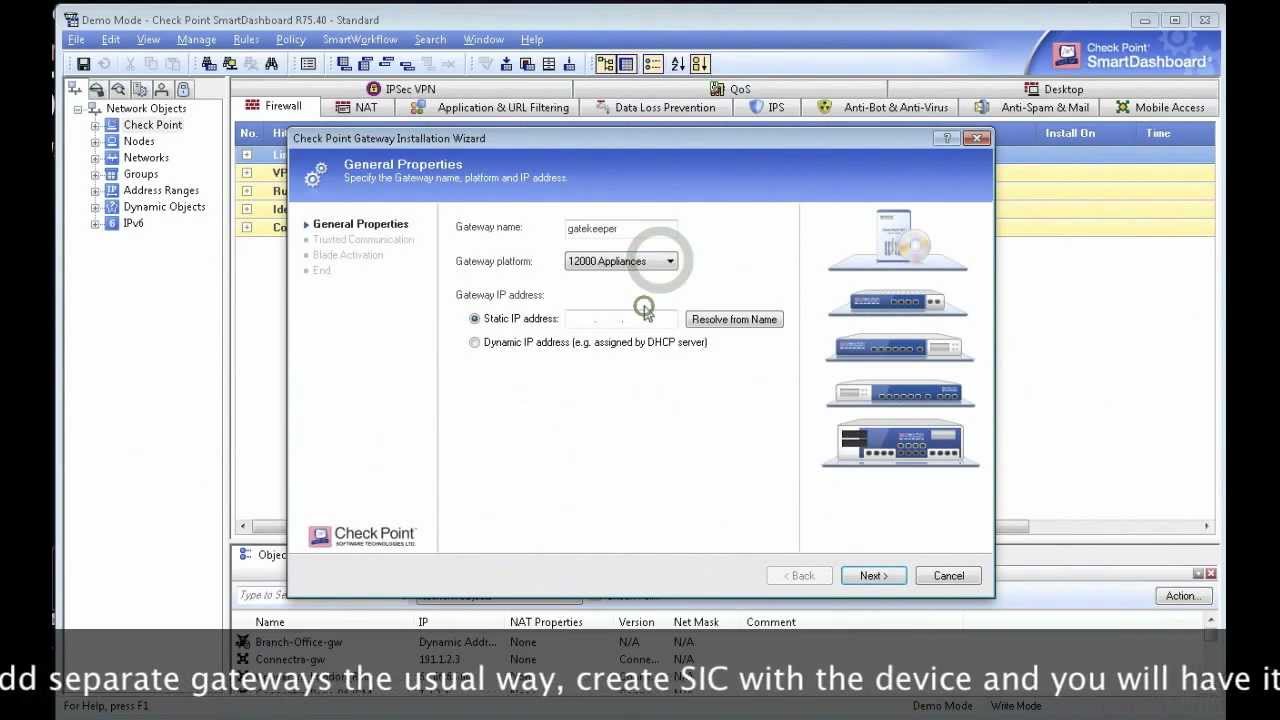Screen dimensions: 1280x720
Task: Open the Resources tab icon with magnifier
Action: point(118,89)
